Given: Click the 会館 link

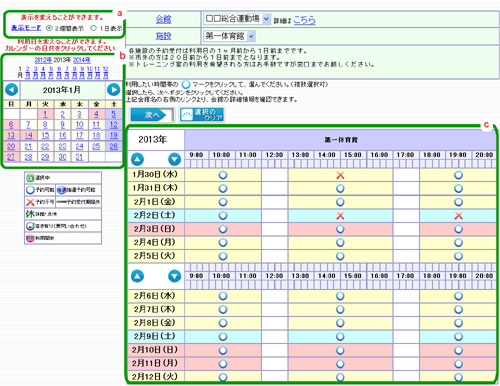Looking at the screenshot, I should [x=163, y=19].
